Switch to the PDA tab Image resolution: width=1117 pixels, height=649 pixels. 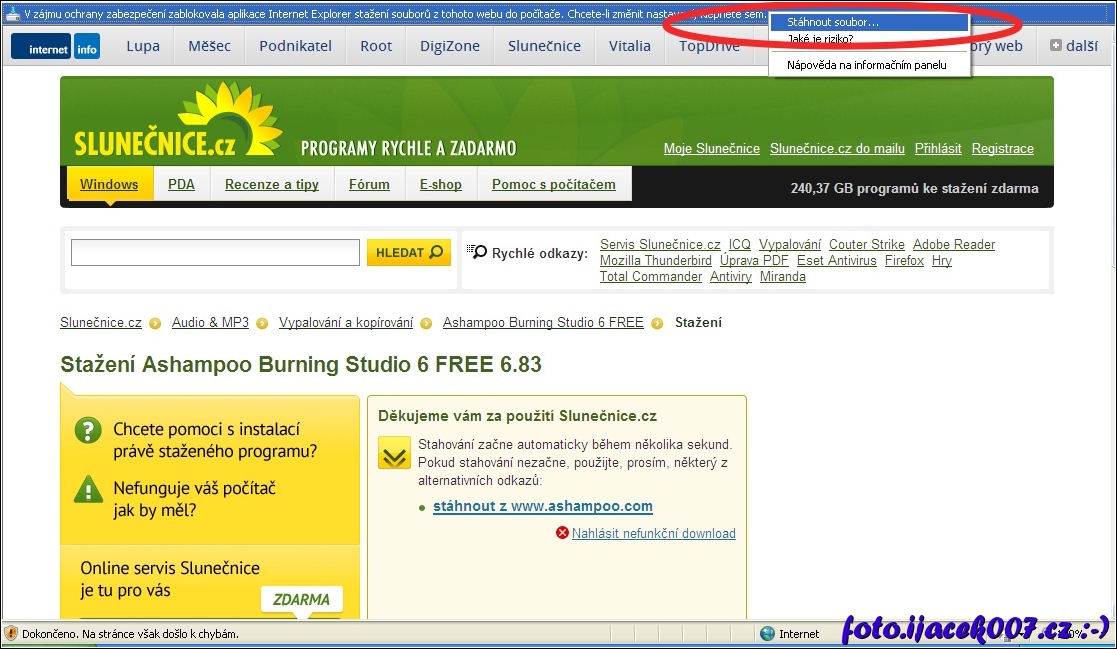(181, 184)
